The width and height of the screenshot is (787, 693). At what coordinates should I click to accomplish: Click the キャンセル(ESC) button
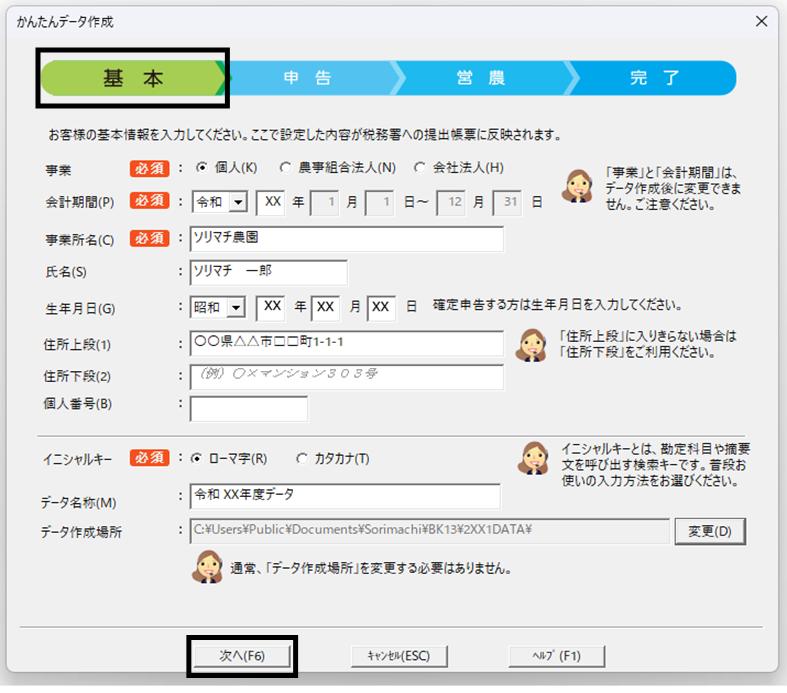tap(399, 656)
